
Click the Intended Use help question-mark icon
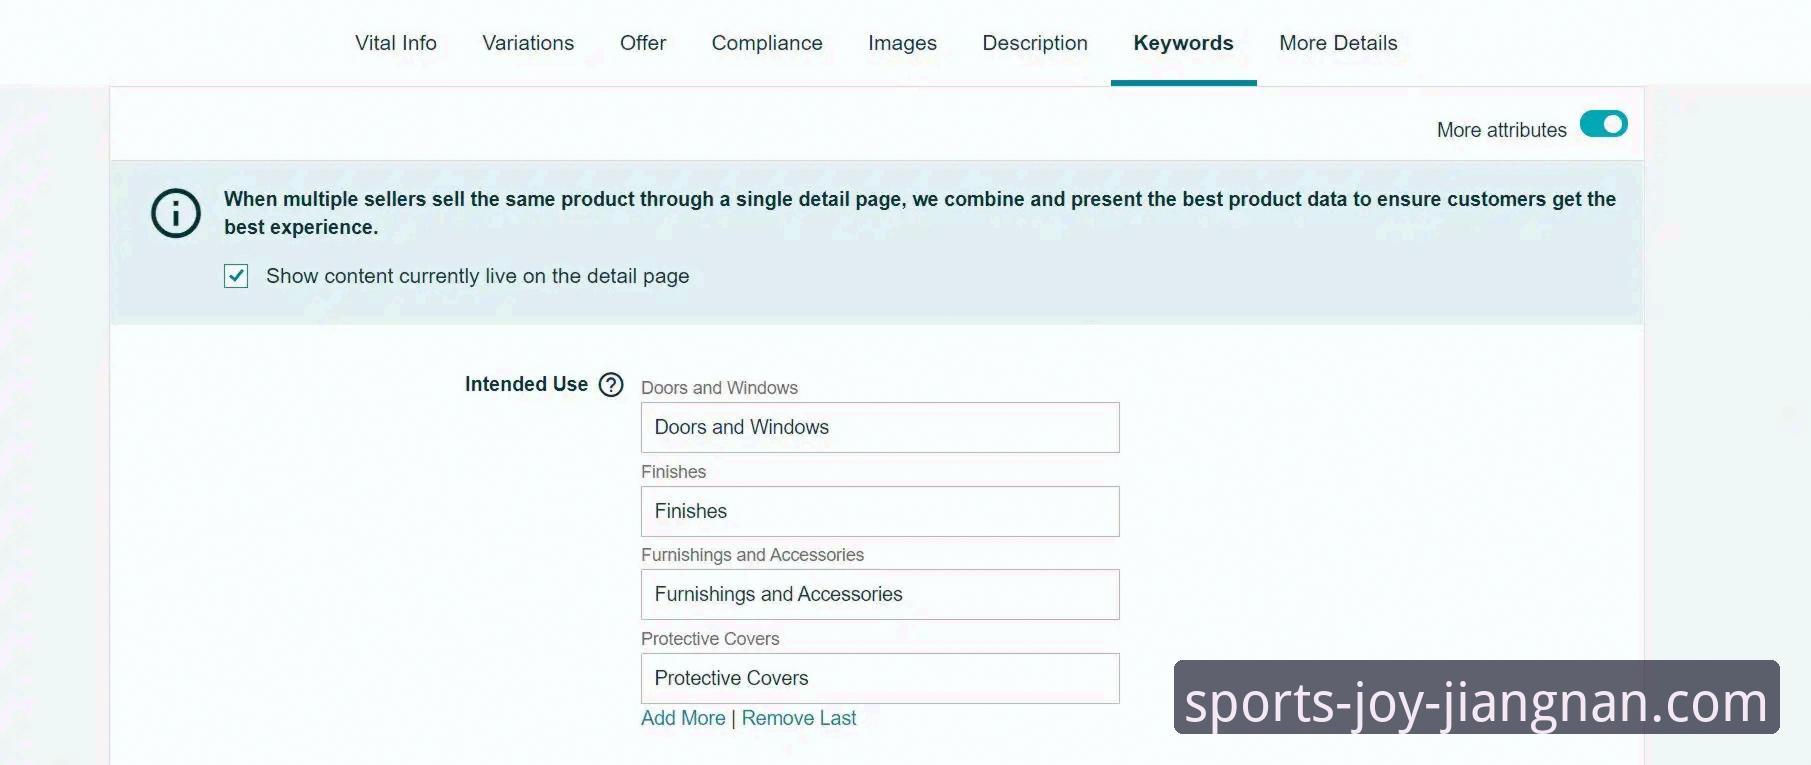tap(611, 385)
